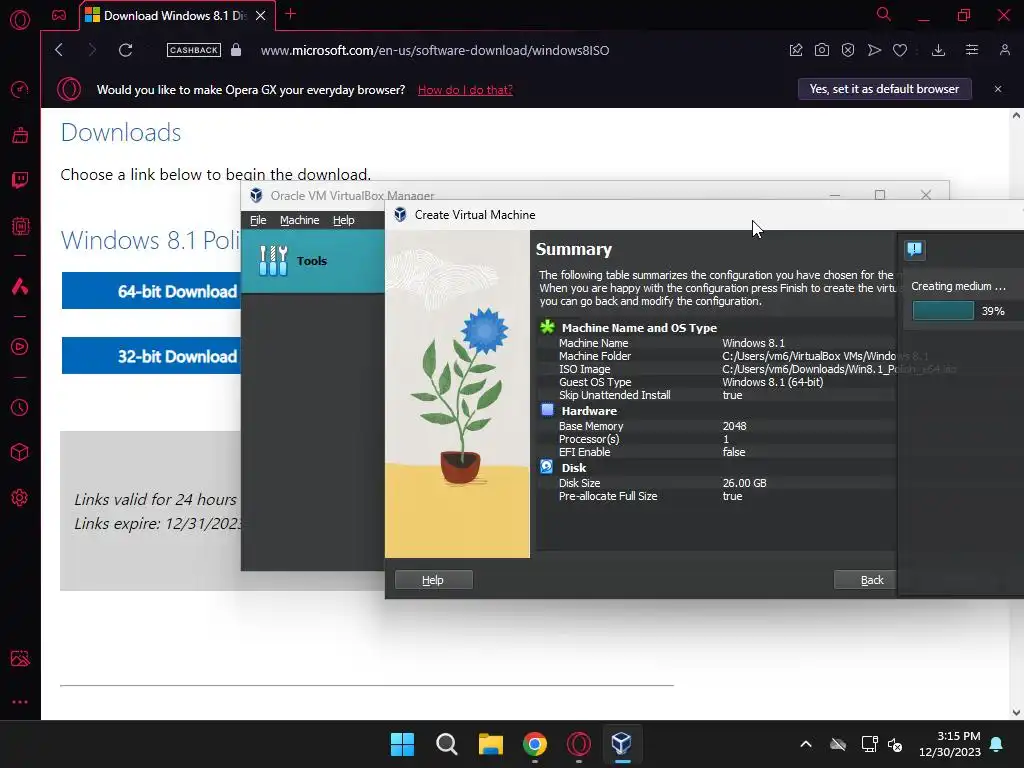Open the GX Cleaner briefcase icon in sidebar
Screen dimensions: 1024x768
tap(20, 135)
